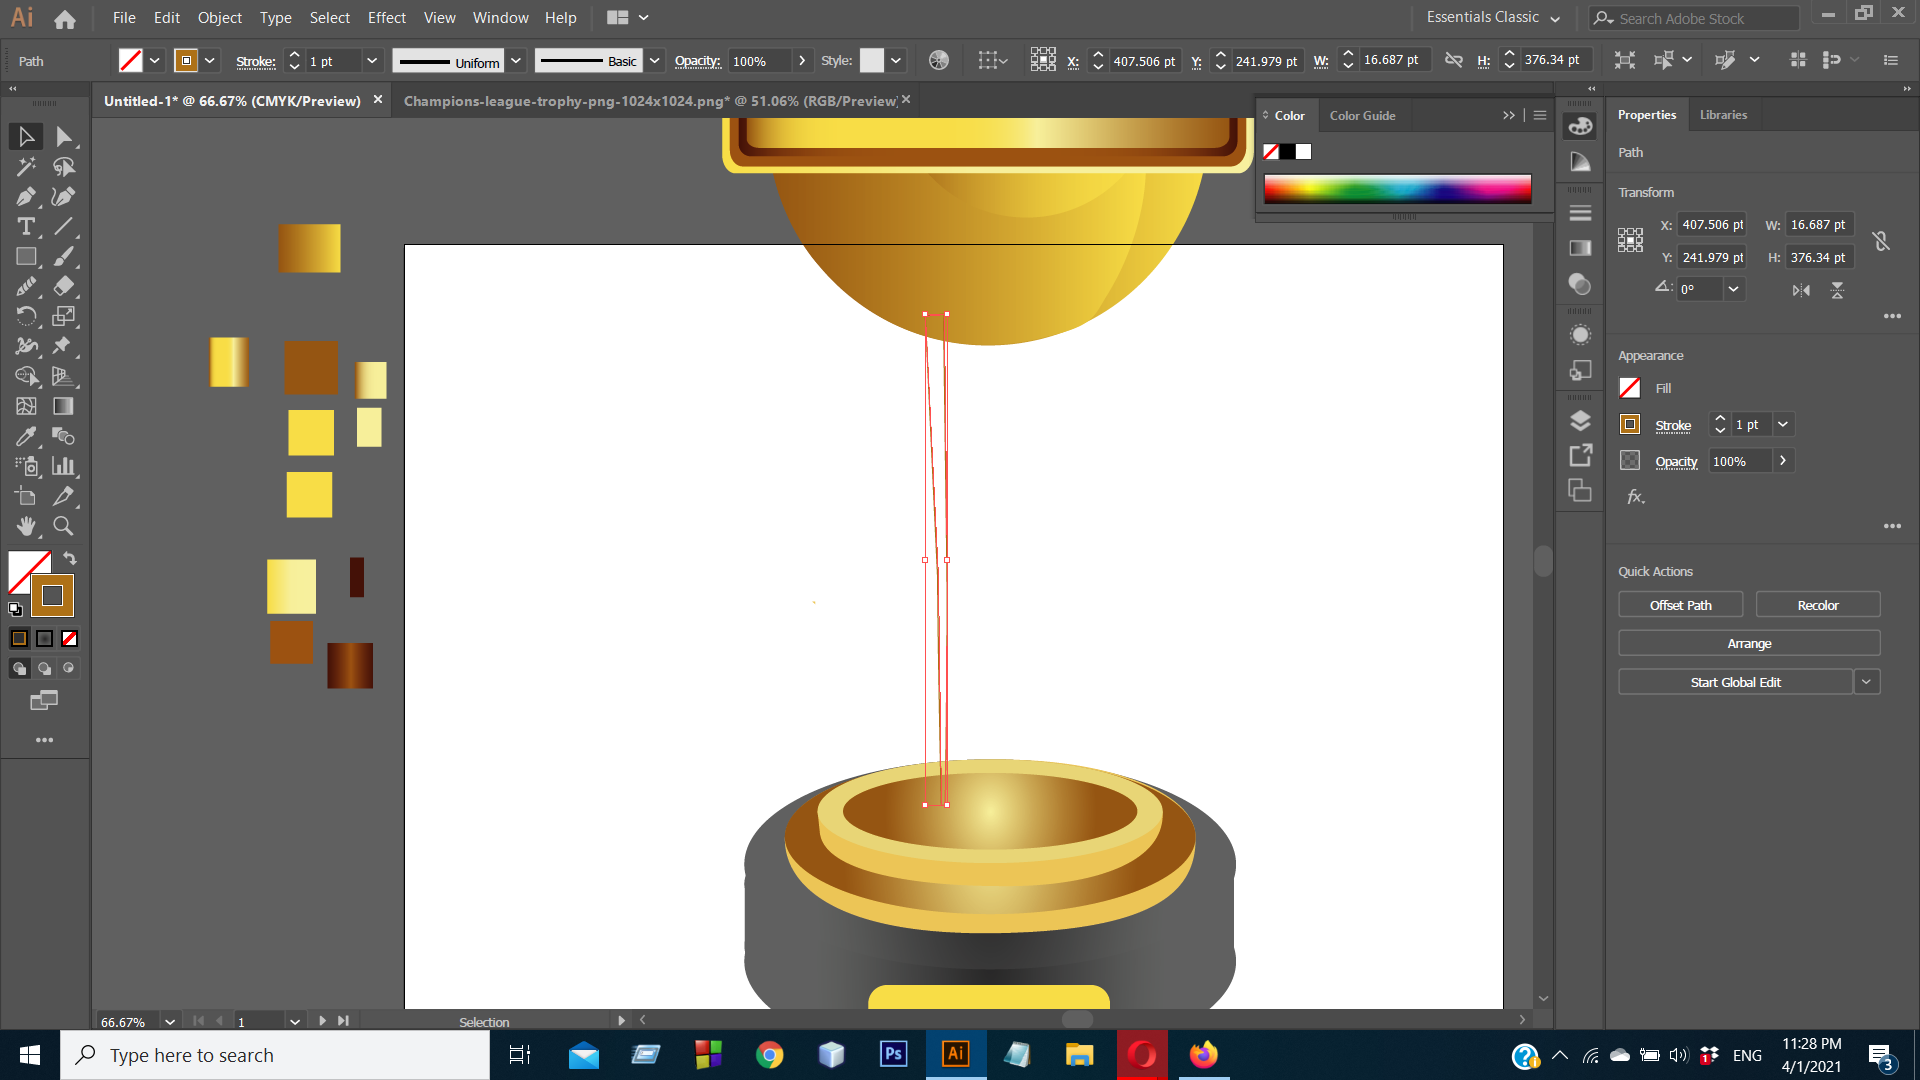Select the Pen tool

[26, 197]
